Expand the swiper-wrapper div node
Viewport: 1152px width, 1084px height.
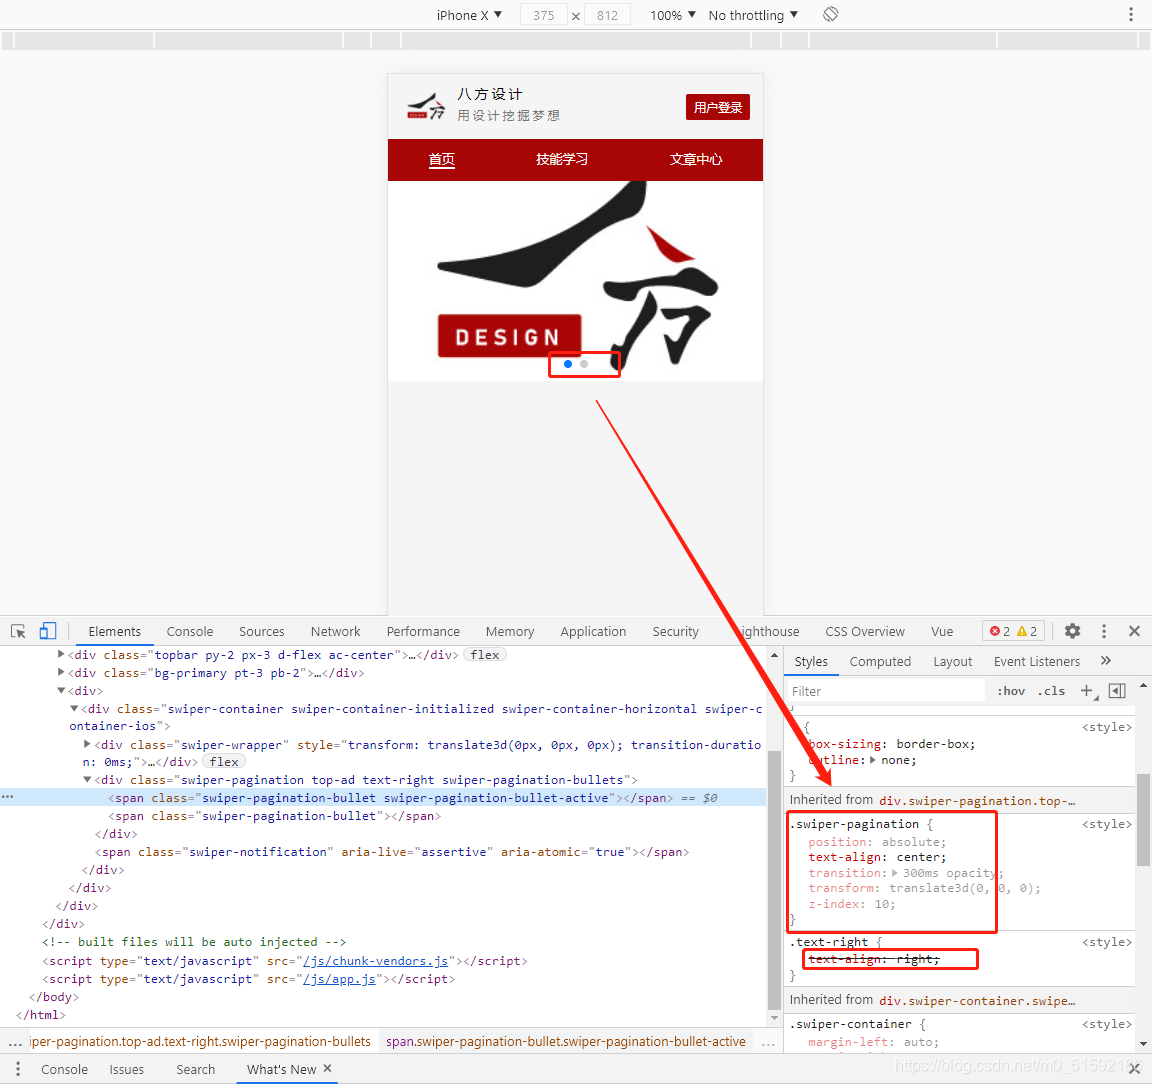(87, 744)
